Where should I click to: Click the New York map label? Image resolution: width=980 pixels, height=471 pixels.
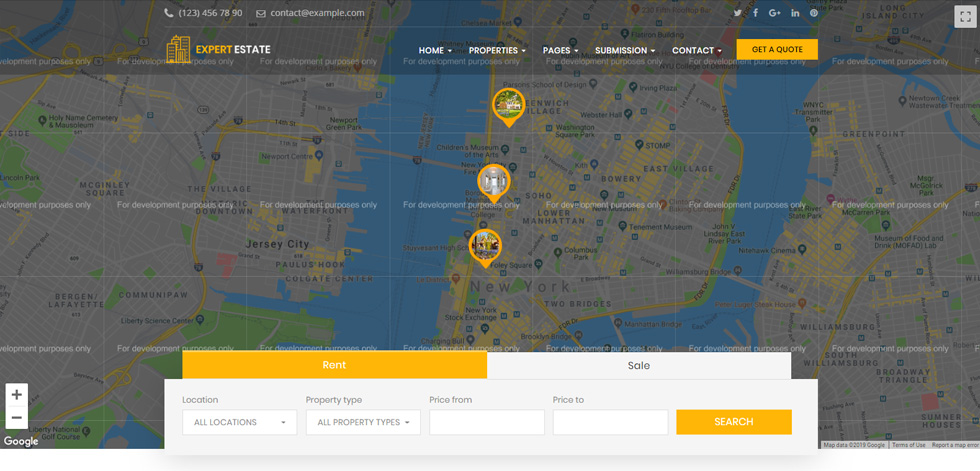pos(521,286)
